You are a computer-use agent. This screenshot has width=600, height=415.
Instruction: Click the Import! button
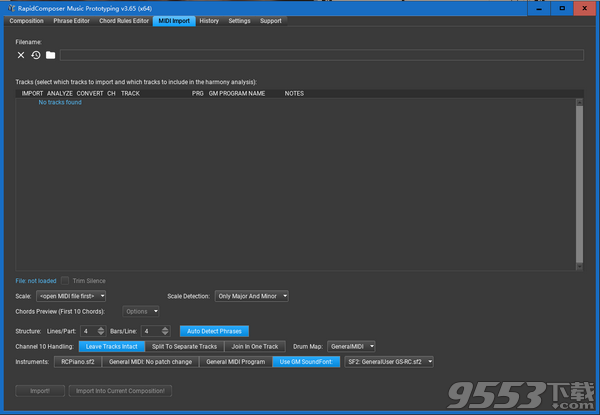click(40, 391)
